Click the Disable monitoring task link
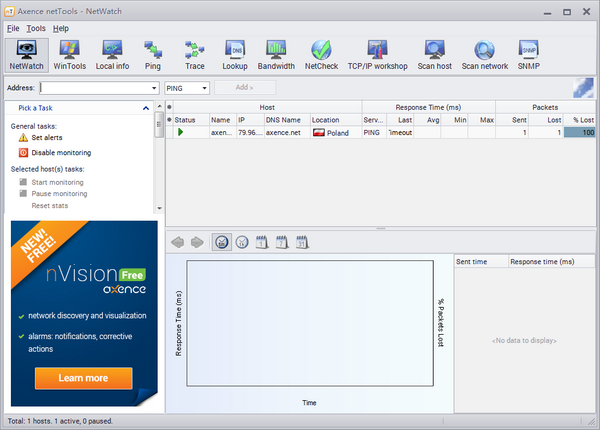The height and width of the screenshot is (430, 600). click(x=61, y=153)
